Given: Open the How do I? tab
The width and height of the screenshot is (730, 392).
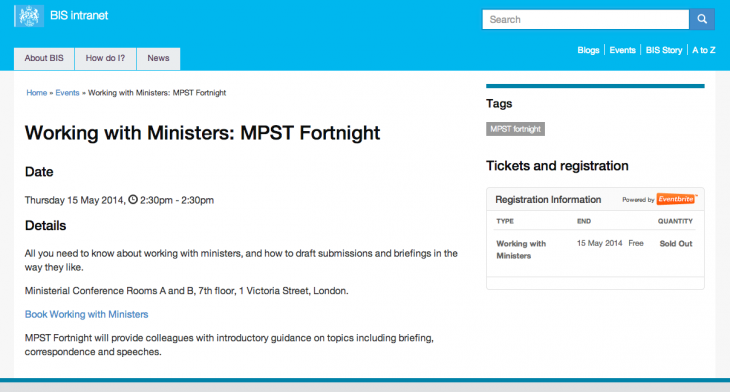Looking at the screenshot, I should (105, 59).
